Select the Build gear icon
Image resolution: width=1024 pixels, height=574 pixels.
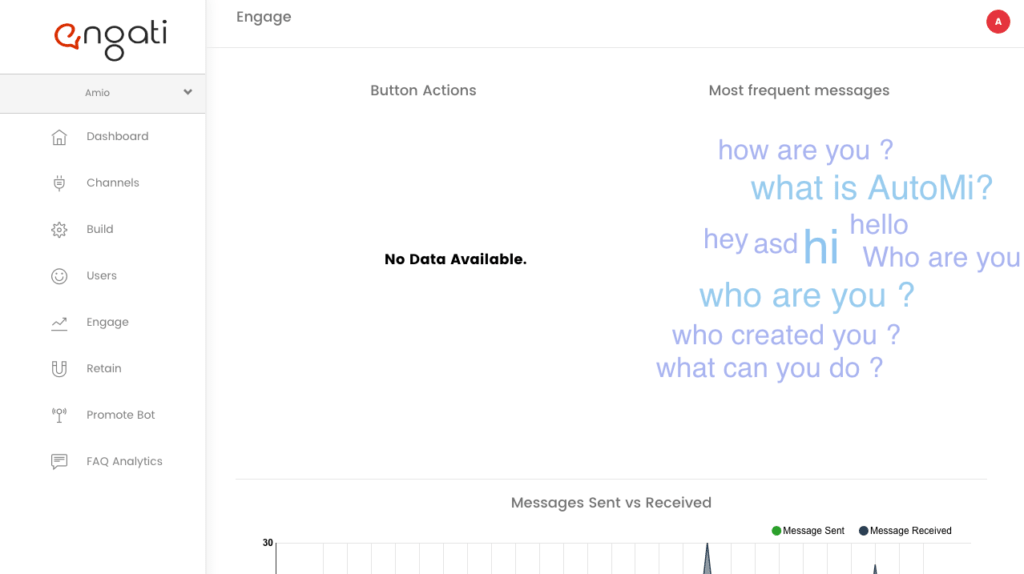59,230
